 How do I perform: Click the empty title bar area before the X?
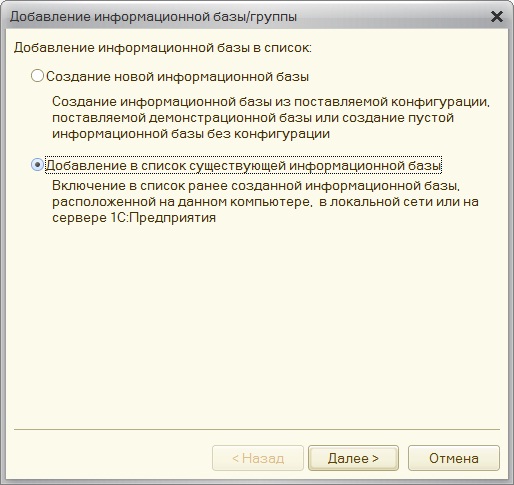click(393, 17)
